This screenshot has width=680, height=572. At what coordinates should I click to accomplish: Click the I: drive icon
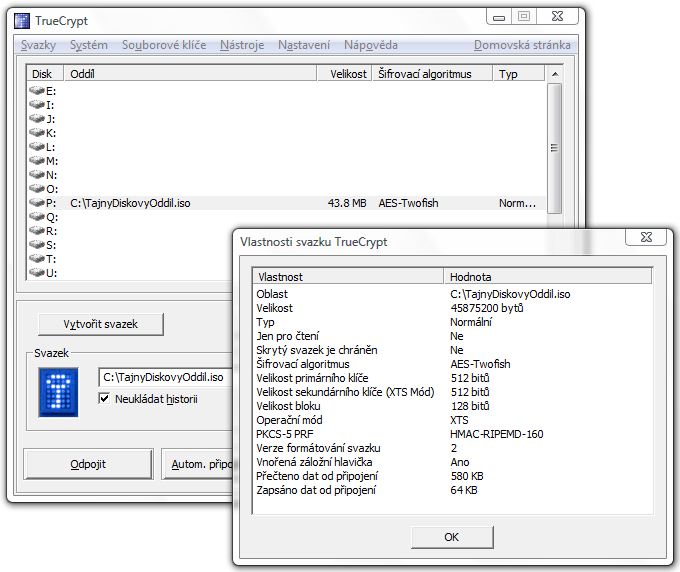tap(37, 105)
